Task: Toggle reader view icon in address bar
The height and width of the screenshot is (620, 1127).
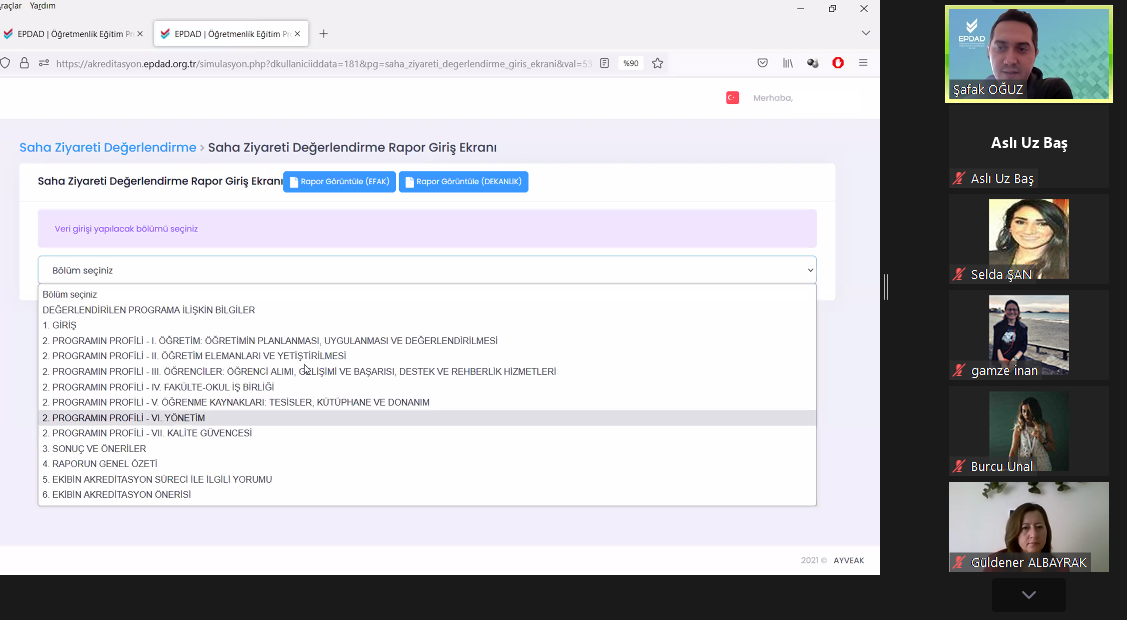Action: click(x=604, y=63)
